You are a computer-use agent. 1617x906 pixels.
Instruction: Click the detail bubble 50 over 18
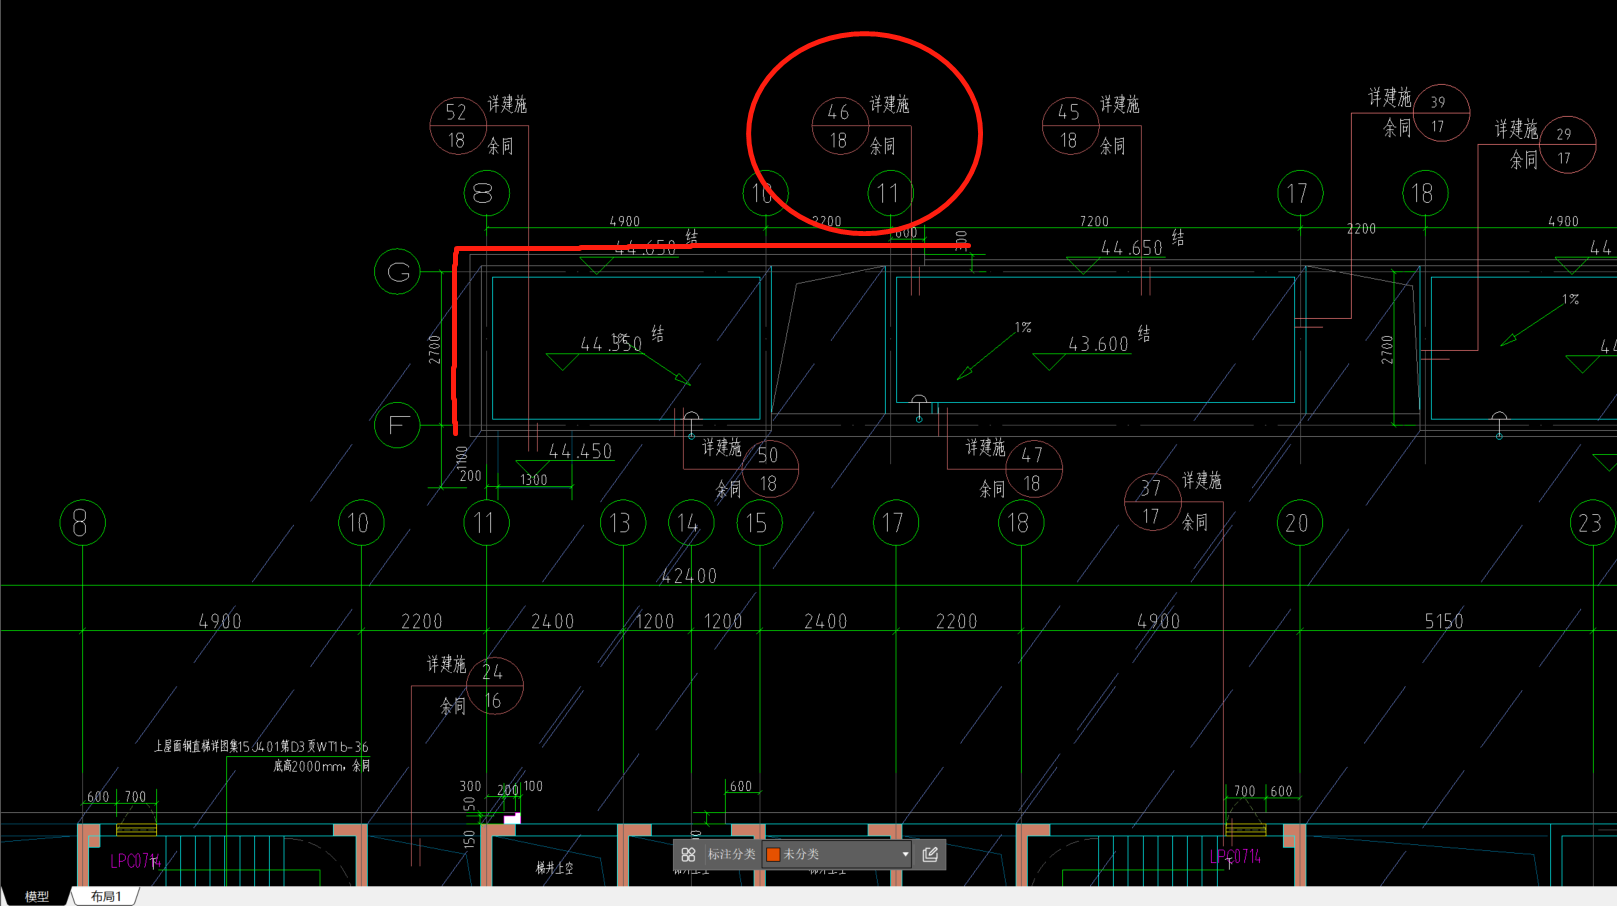point(769,469)
